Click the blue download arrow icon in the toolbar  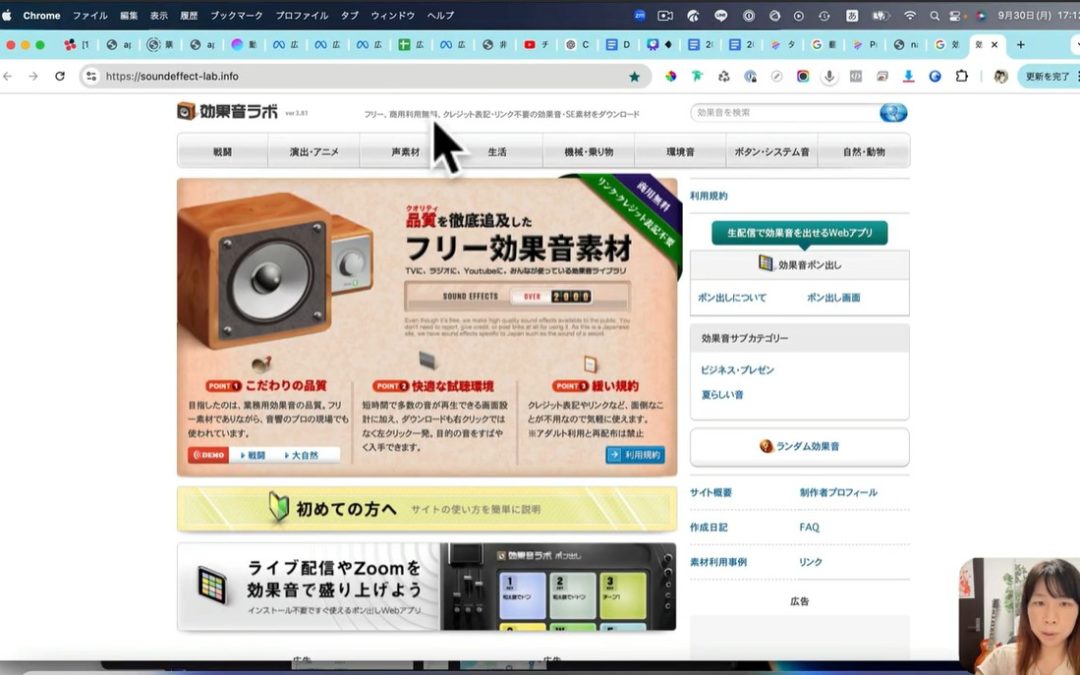coord(908,76)
